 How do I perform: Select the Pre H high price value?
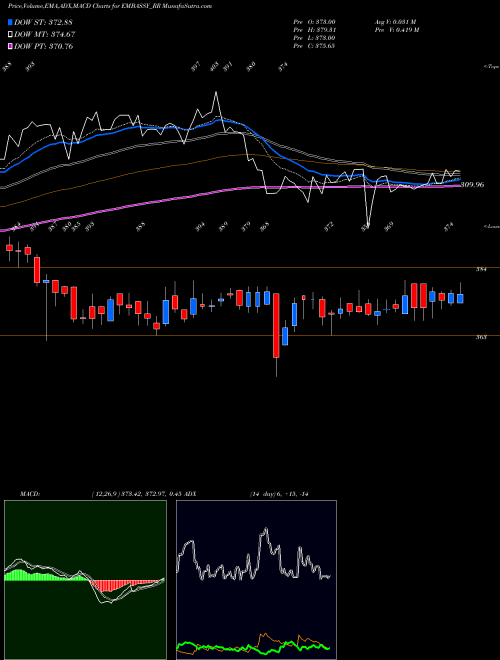(314, 30)
